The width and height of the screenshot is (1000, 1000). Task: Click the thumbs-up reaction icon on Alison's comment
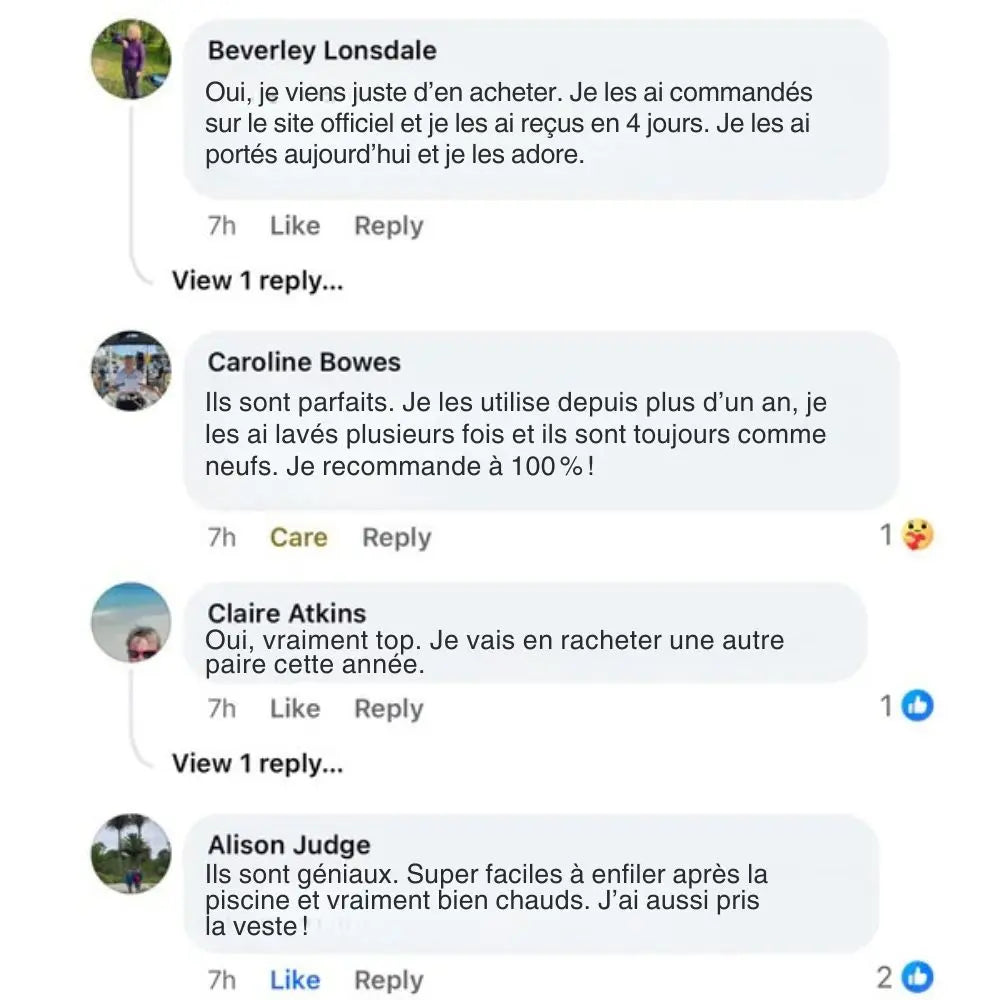(917, 977)
